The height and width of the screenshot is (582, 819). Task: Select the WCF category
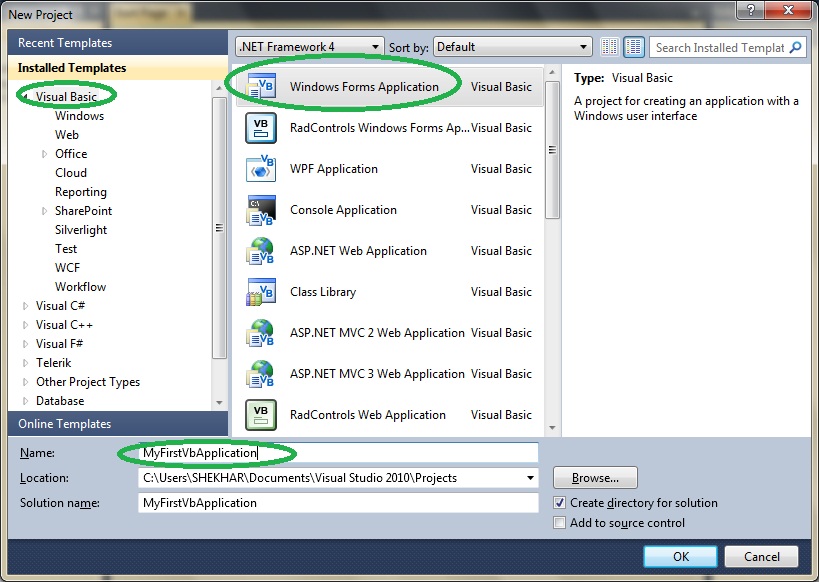tap(67, 267)
